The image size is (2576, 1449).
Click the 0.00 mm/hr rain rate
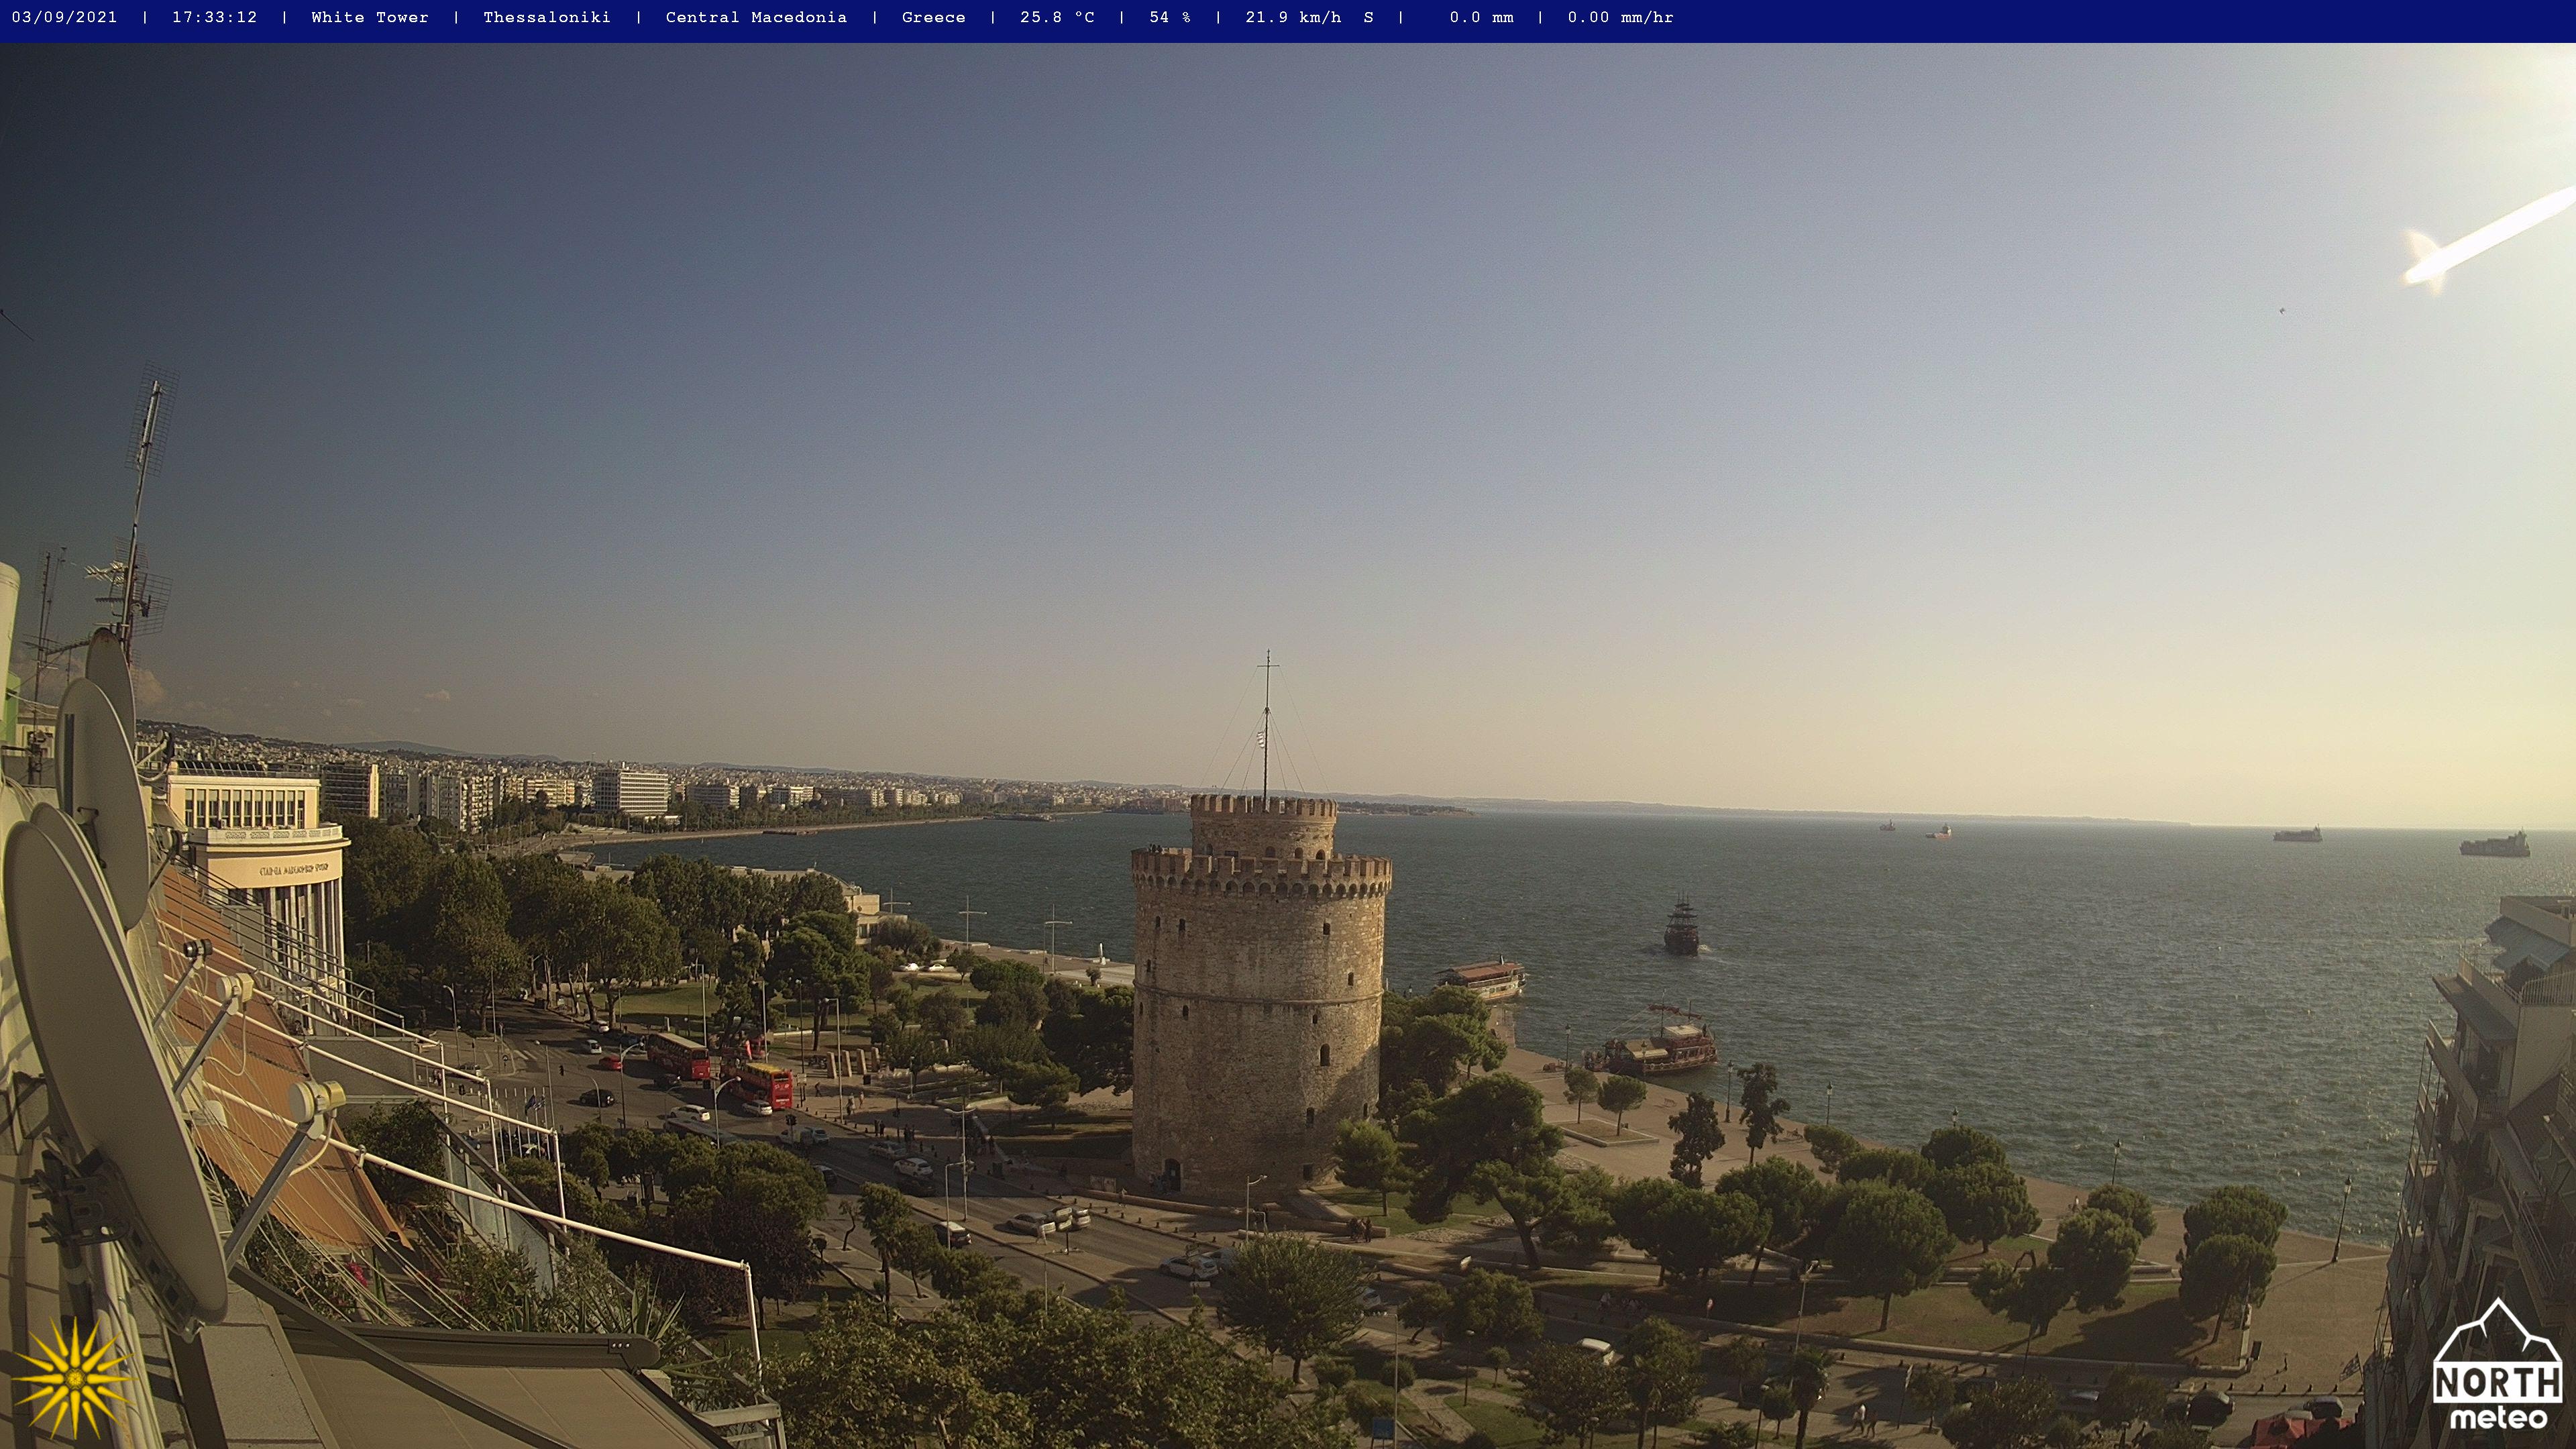[1619, 17]
